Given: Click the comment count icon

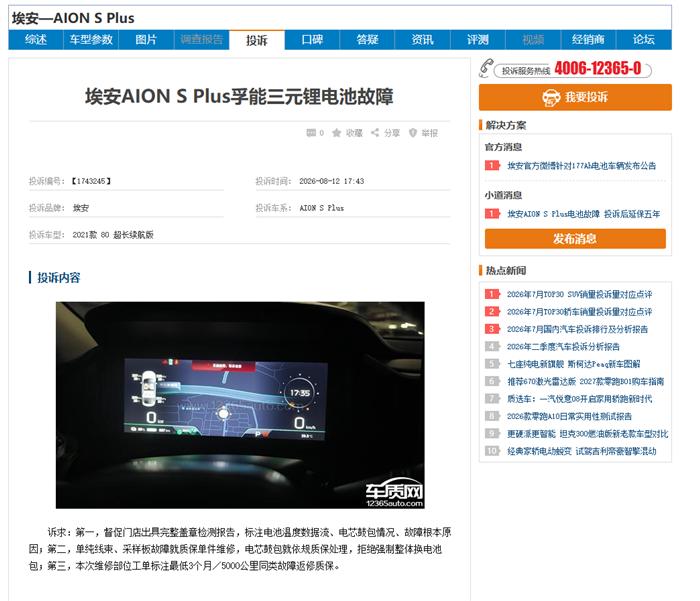Looking at the screenshot, I should point(311,133).
